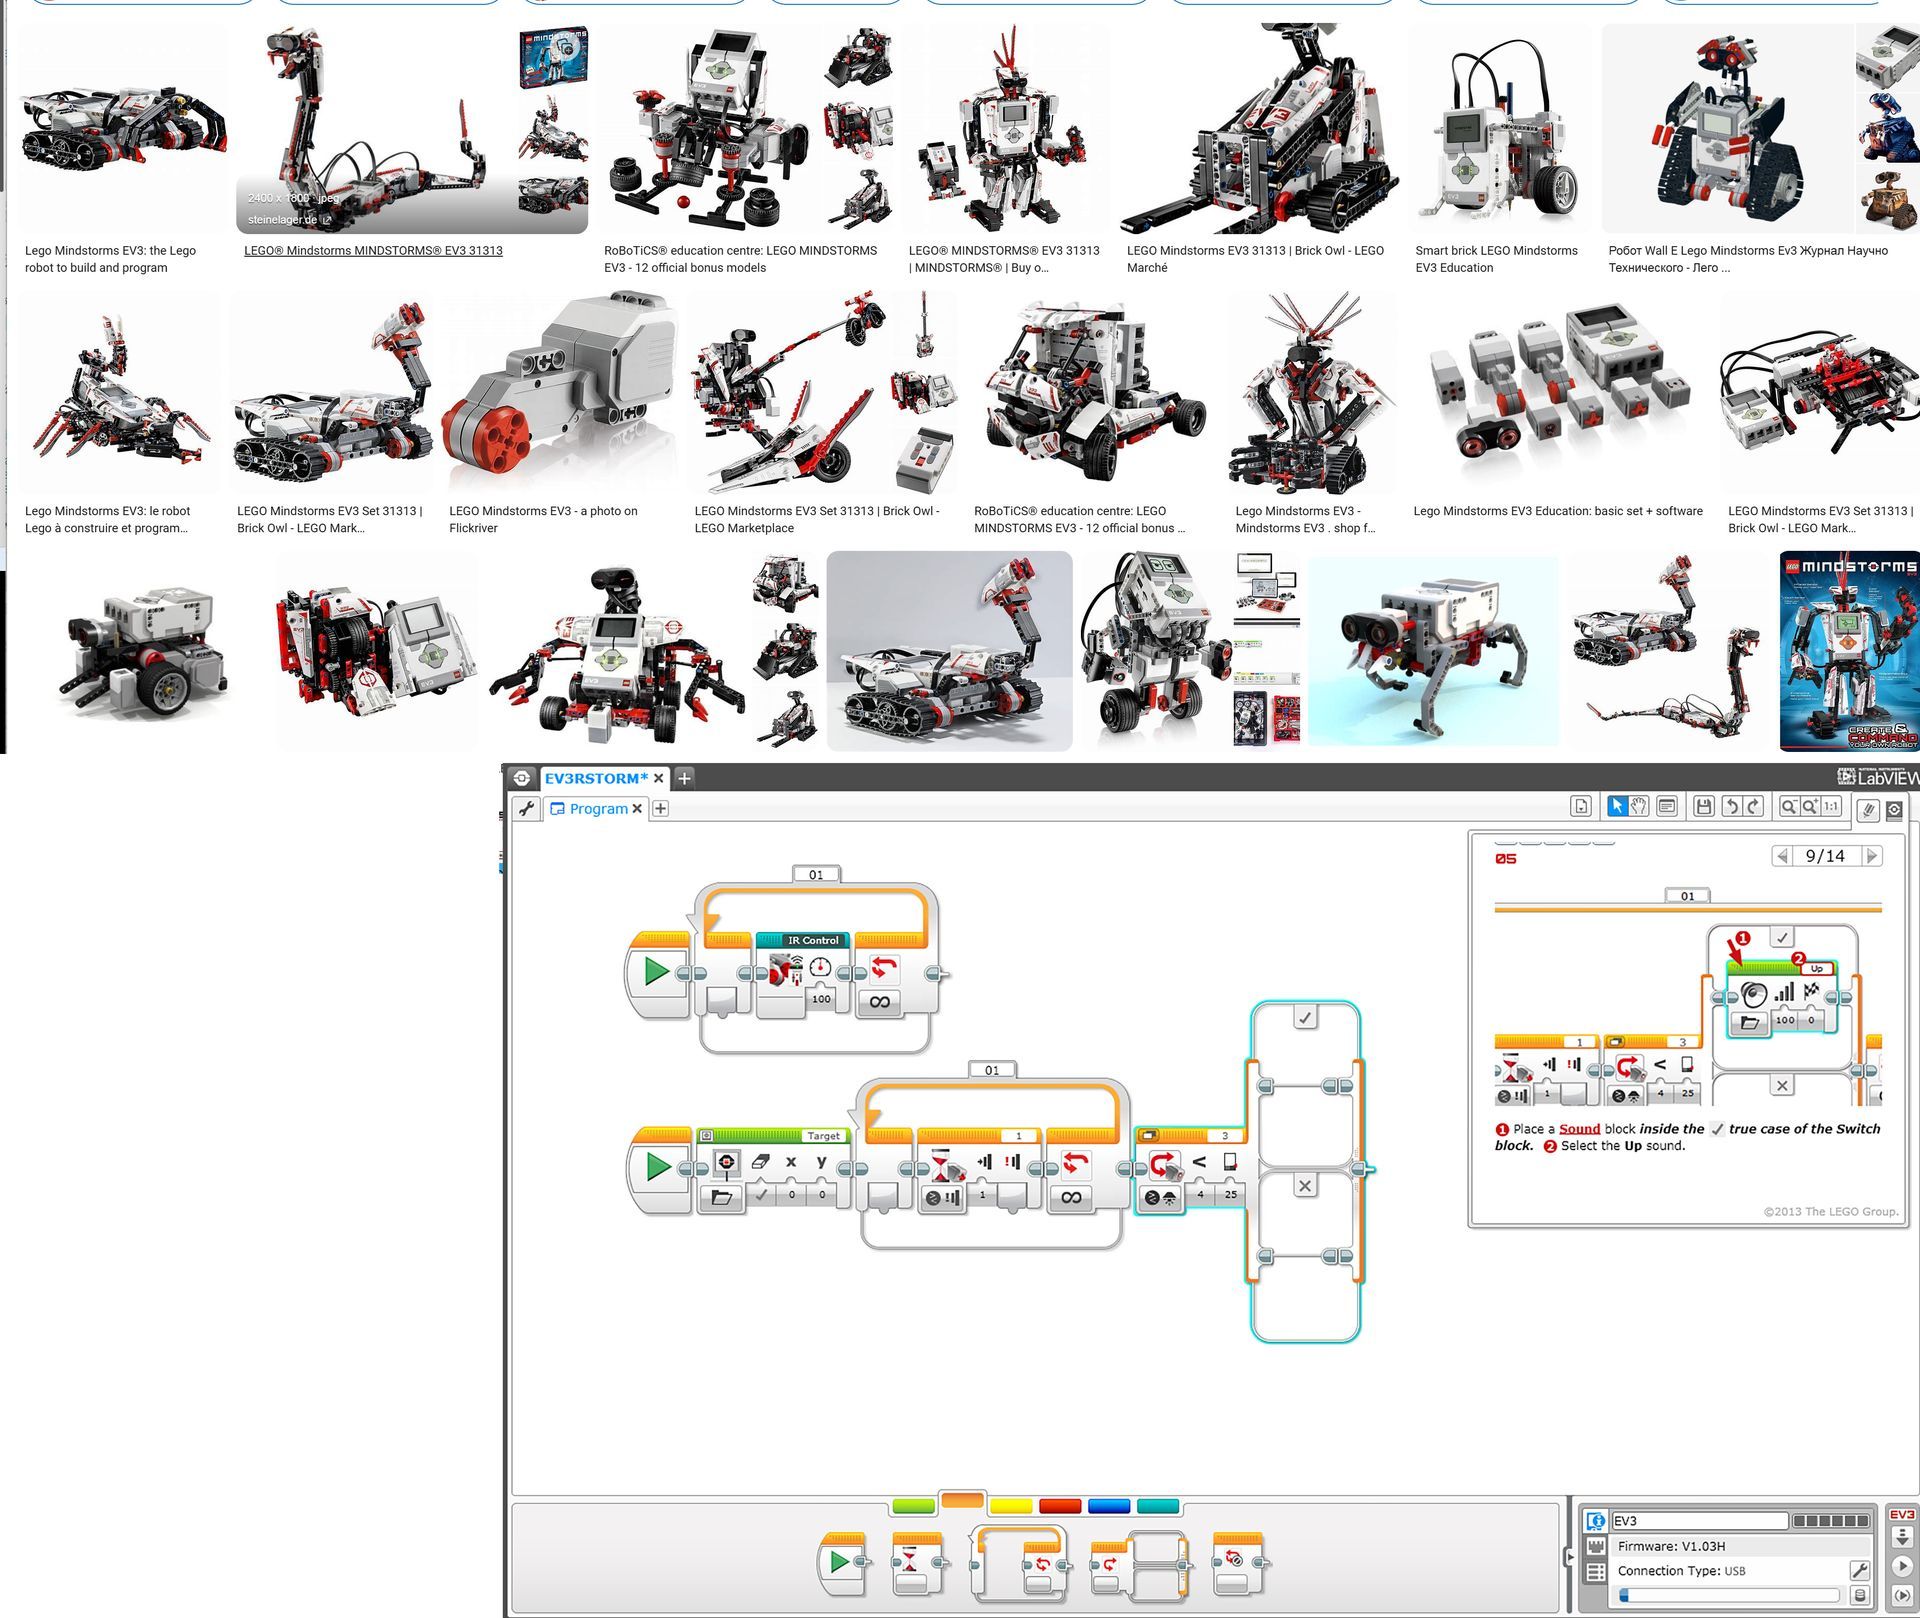The height and width of the screenshot is (1618, 1920).
Task: Click the Undo arrow
Action: (x=1730, y=806)
